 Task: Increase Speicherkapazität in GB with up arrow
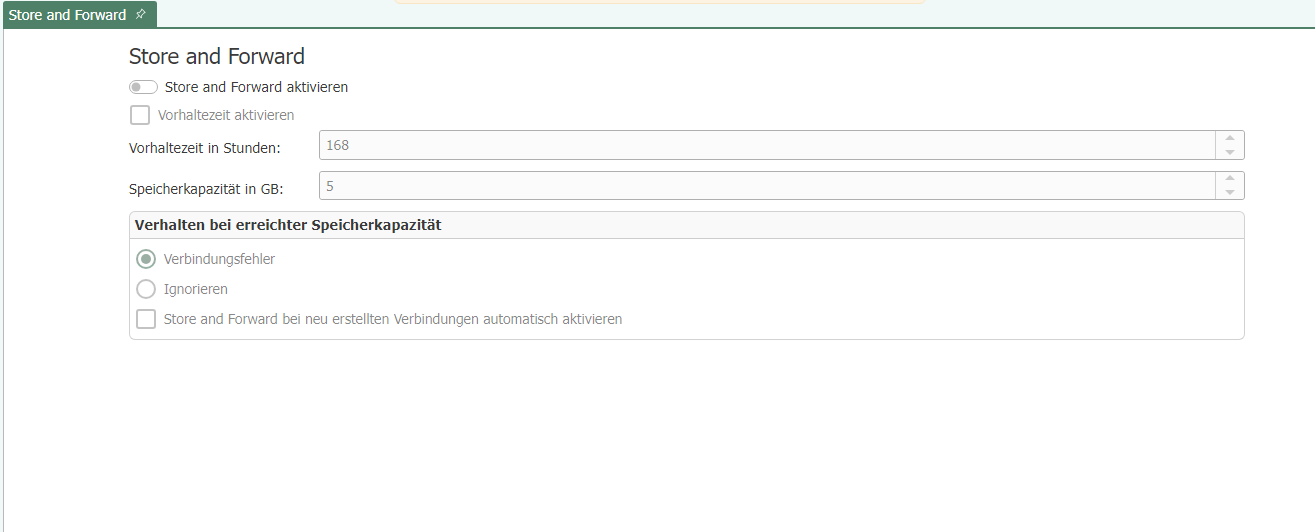(x=1230, y=178)
